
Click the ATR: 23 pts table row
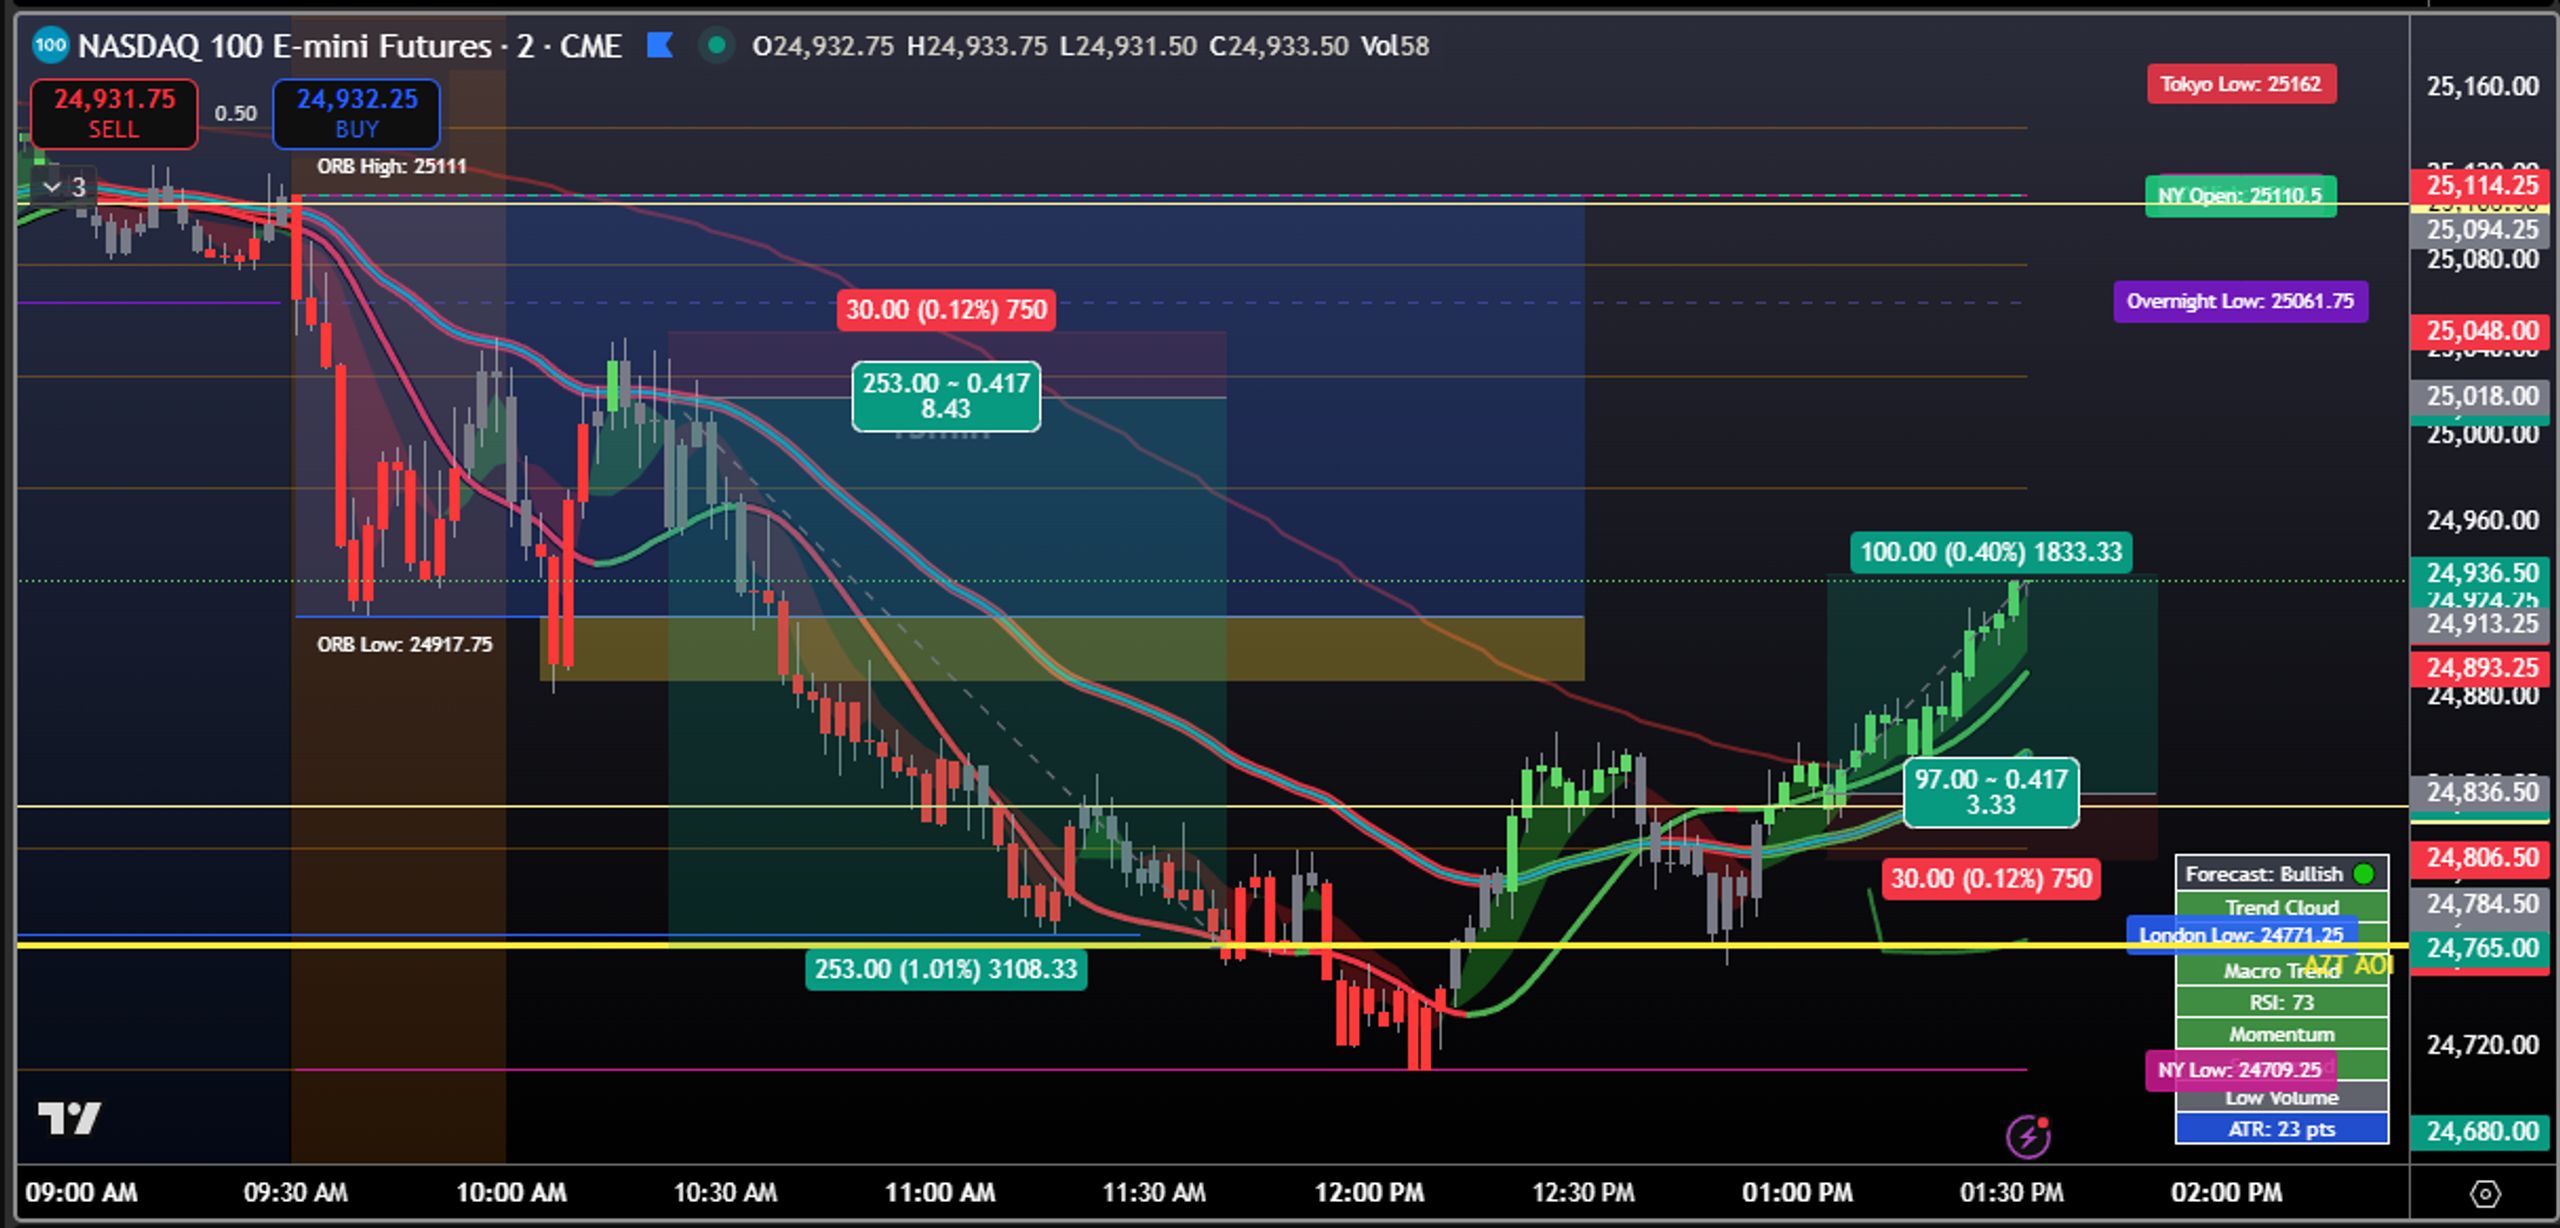(x=2282, y=1129)
